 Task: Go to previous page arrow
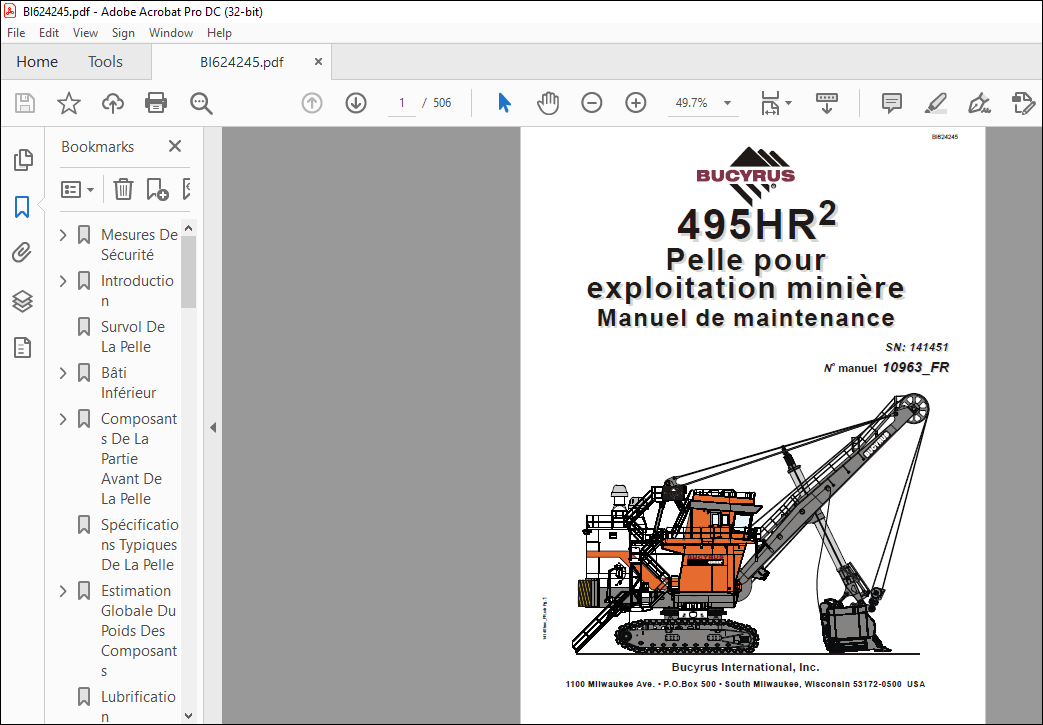311,103
